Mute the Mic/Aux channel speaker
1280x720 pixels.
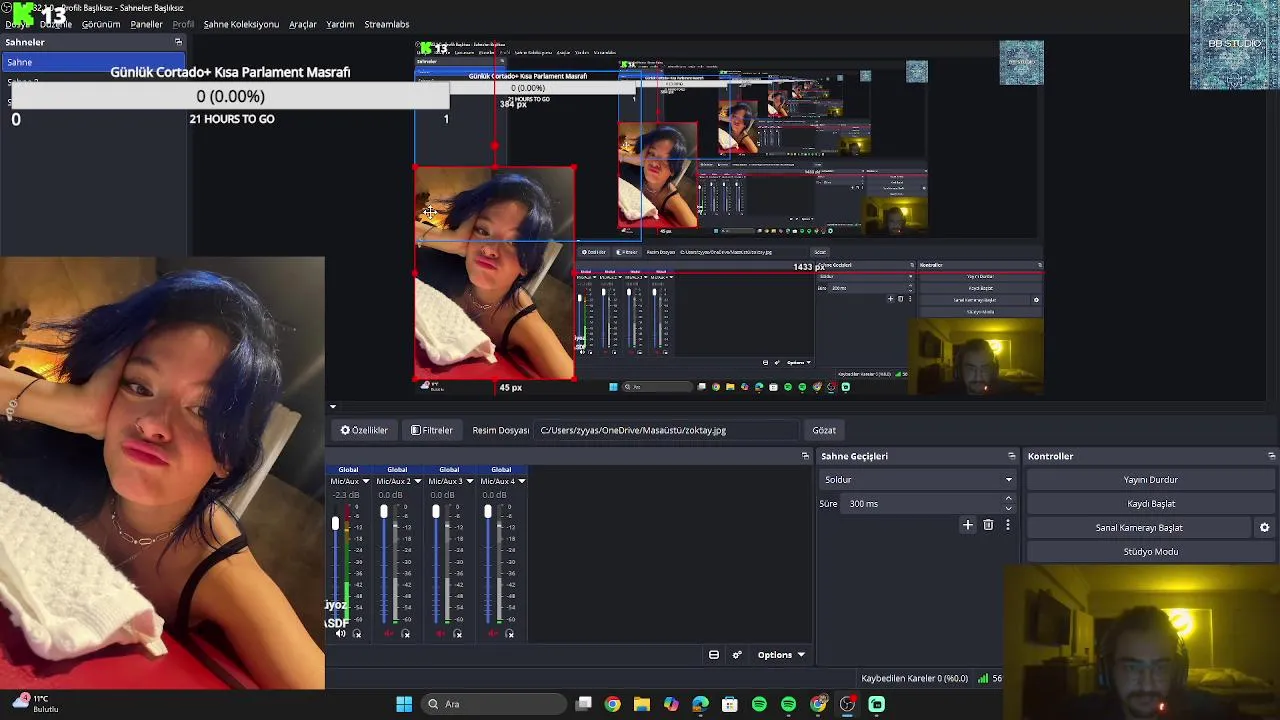coord(340,634)
